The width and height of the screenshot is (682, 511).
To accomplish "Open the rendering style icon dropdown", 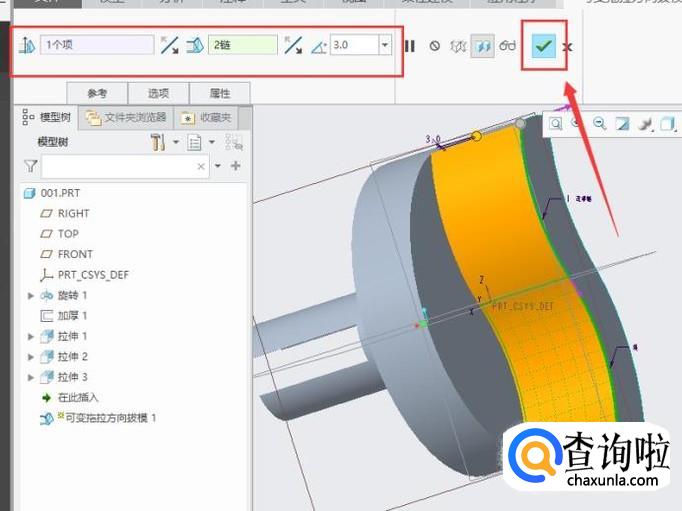I will (645, 124).
